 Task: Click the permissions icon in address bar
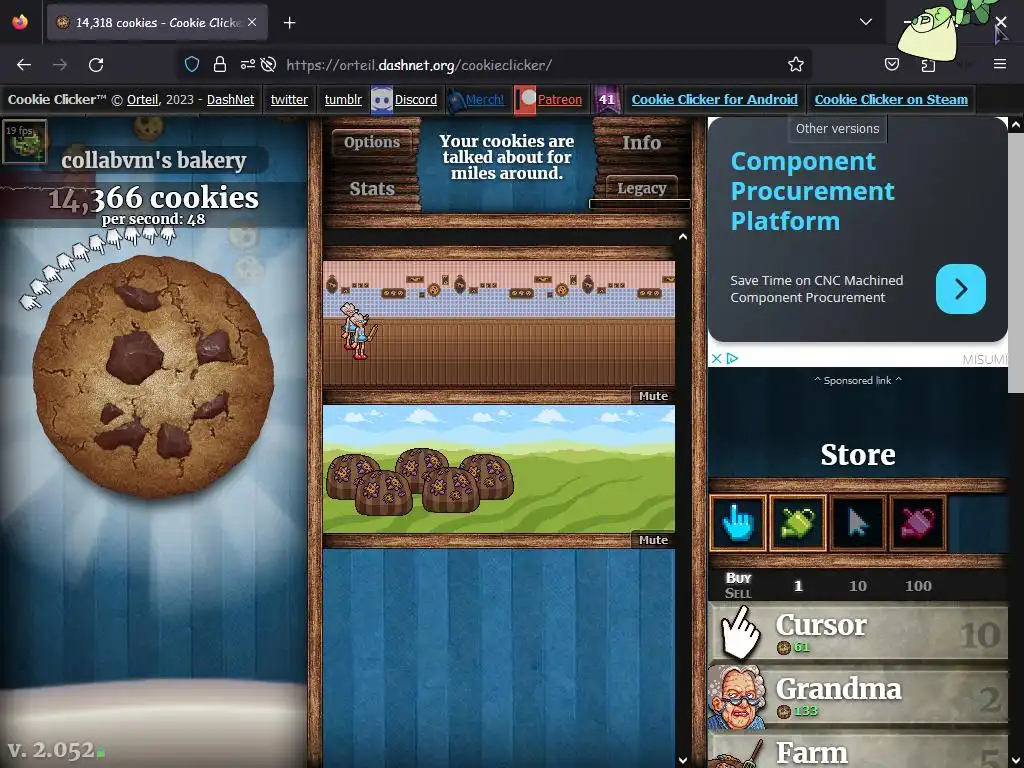(248, 64)
